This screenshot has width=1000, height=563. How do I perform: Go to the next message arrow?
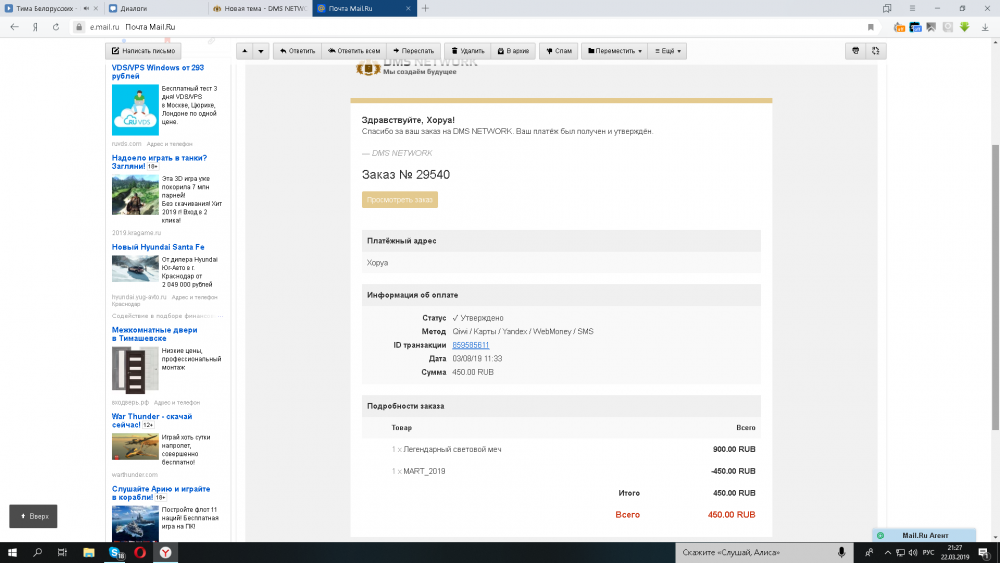(261, 50)
